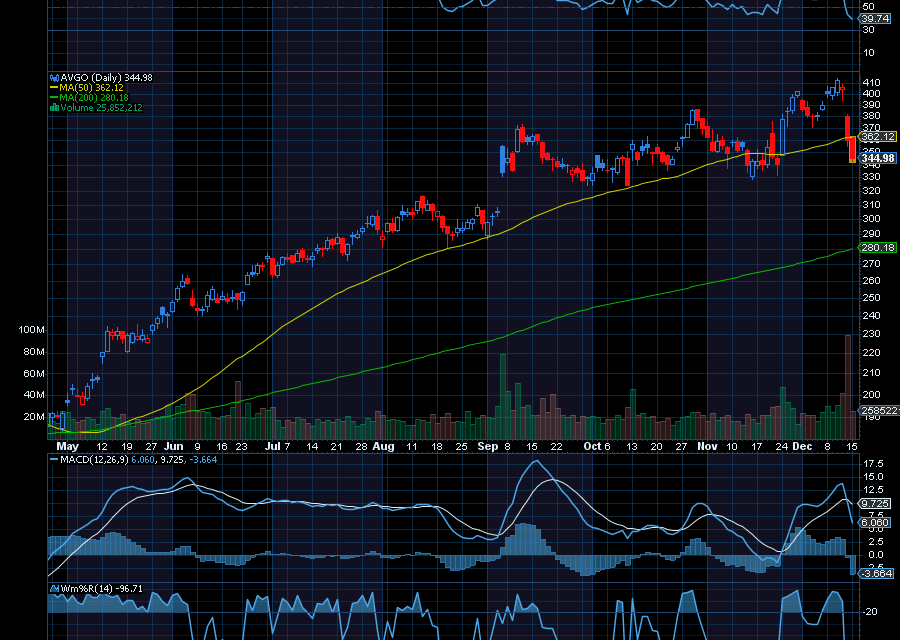Click the Volume histogram icon in the legend
The width and height of the screenshot is (900, 640).
[54, 107]
